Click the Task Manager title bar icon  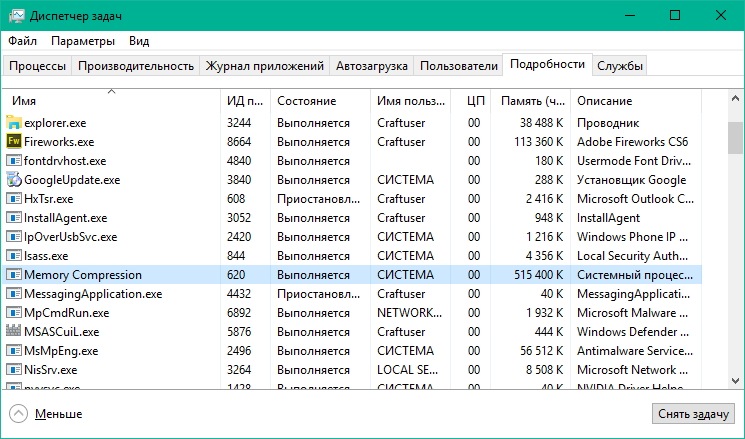(x=16, y=16)
